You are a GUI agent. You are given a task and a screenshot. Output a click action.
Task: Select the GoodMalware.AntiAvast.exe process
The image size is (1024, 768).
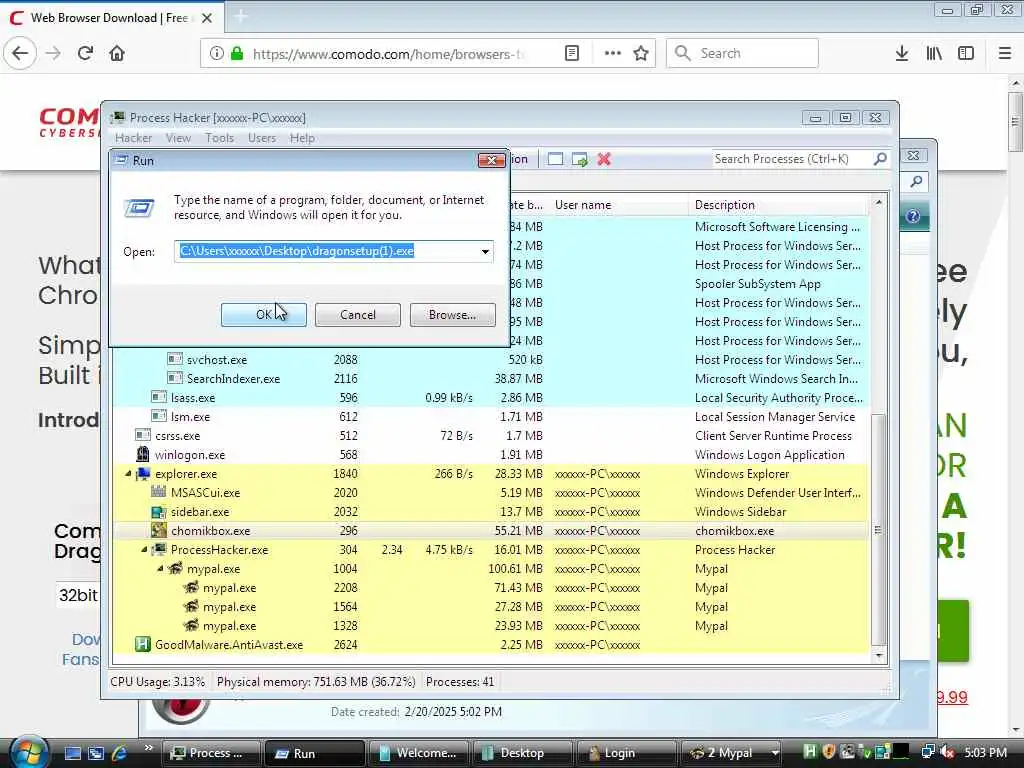point(492,645)
